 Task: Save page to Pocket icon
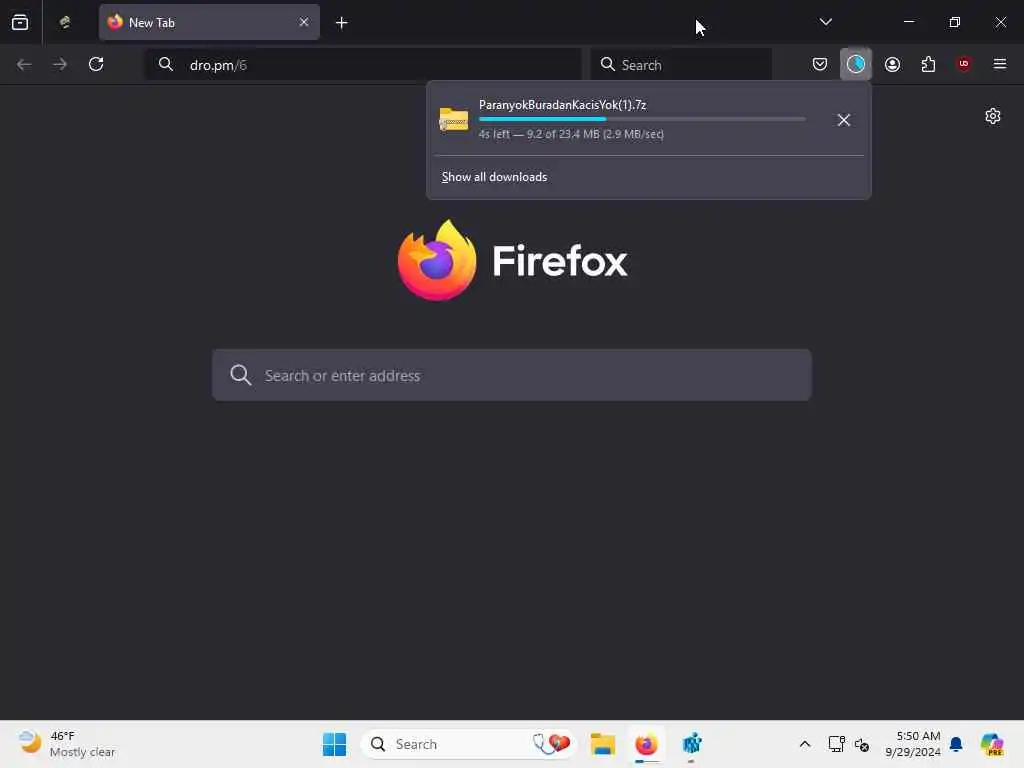(x=820, y=64)
